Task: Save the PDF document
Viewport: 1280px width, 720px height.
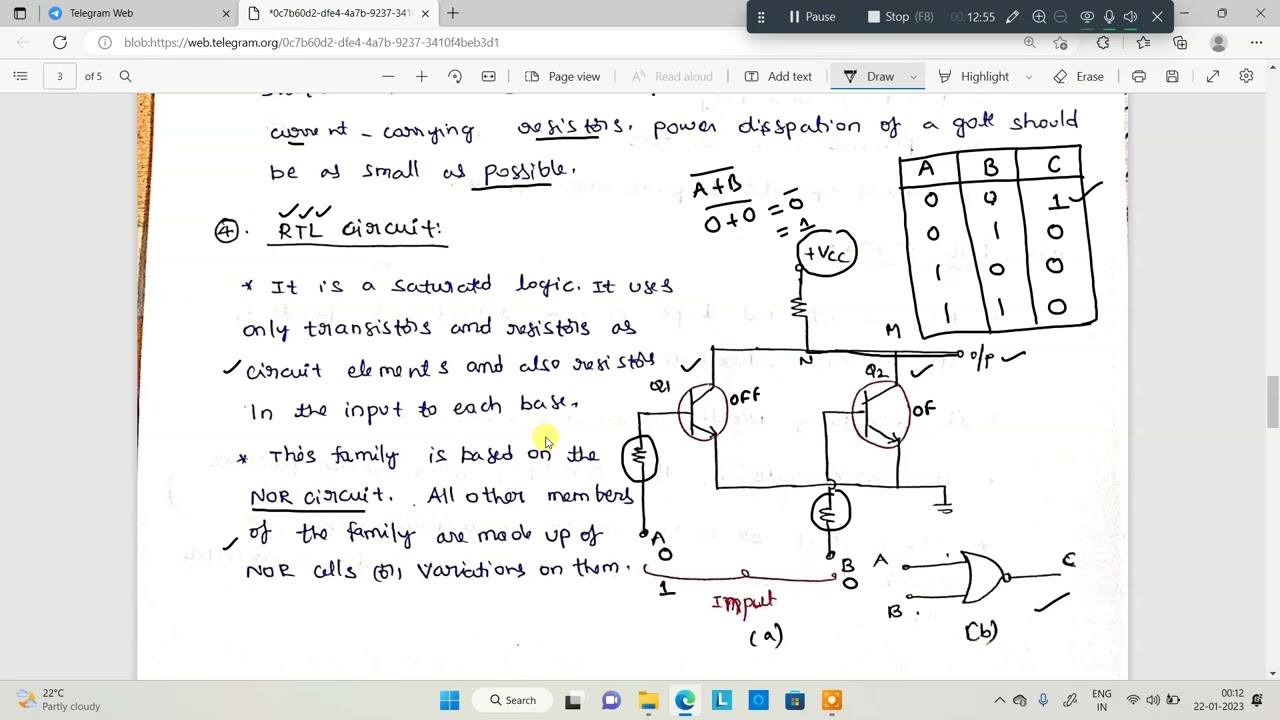Action: click(1172, 76)
